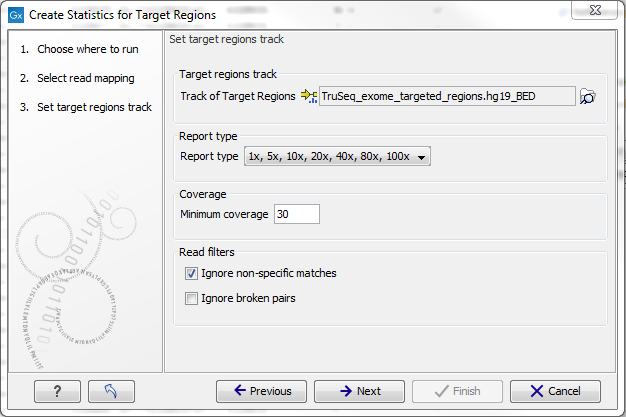
Task: Select the Choose where to run step
Action: tap(87, 49)
